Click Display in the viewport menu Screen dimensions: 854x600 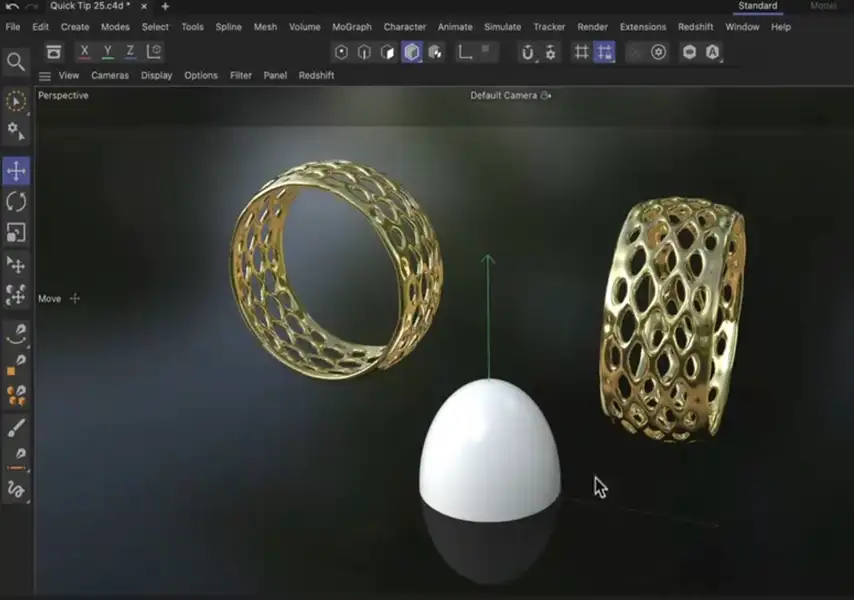(156, 75)
